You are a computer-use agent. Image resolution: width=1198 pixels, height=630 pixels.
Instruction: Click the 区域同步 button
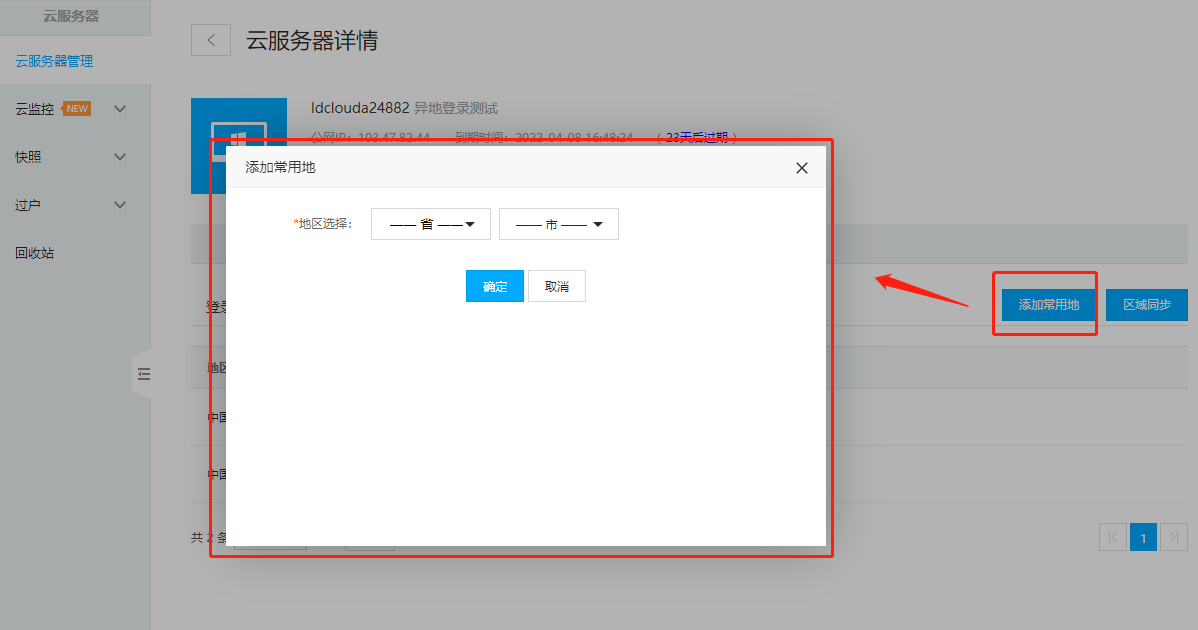pyautogui.click(x=1146, y=304)
